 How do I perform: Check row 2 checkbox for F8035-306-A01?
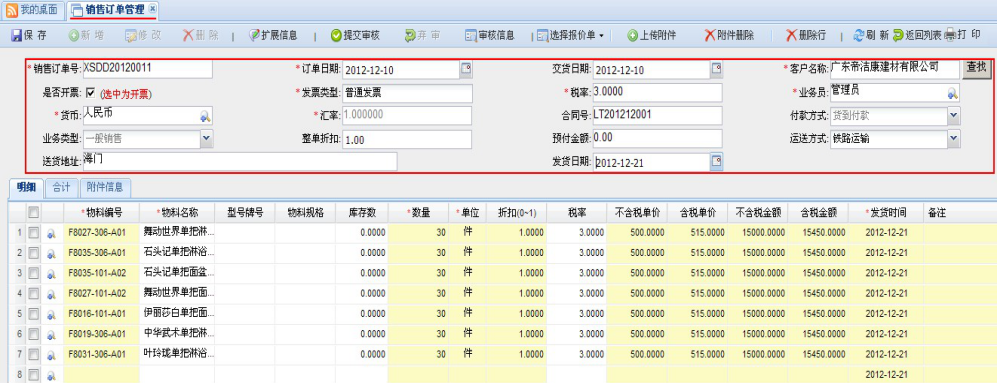[x=33, y=253]
